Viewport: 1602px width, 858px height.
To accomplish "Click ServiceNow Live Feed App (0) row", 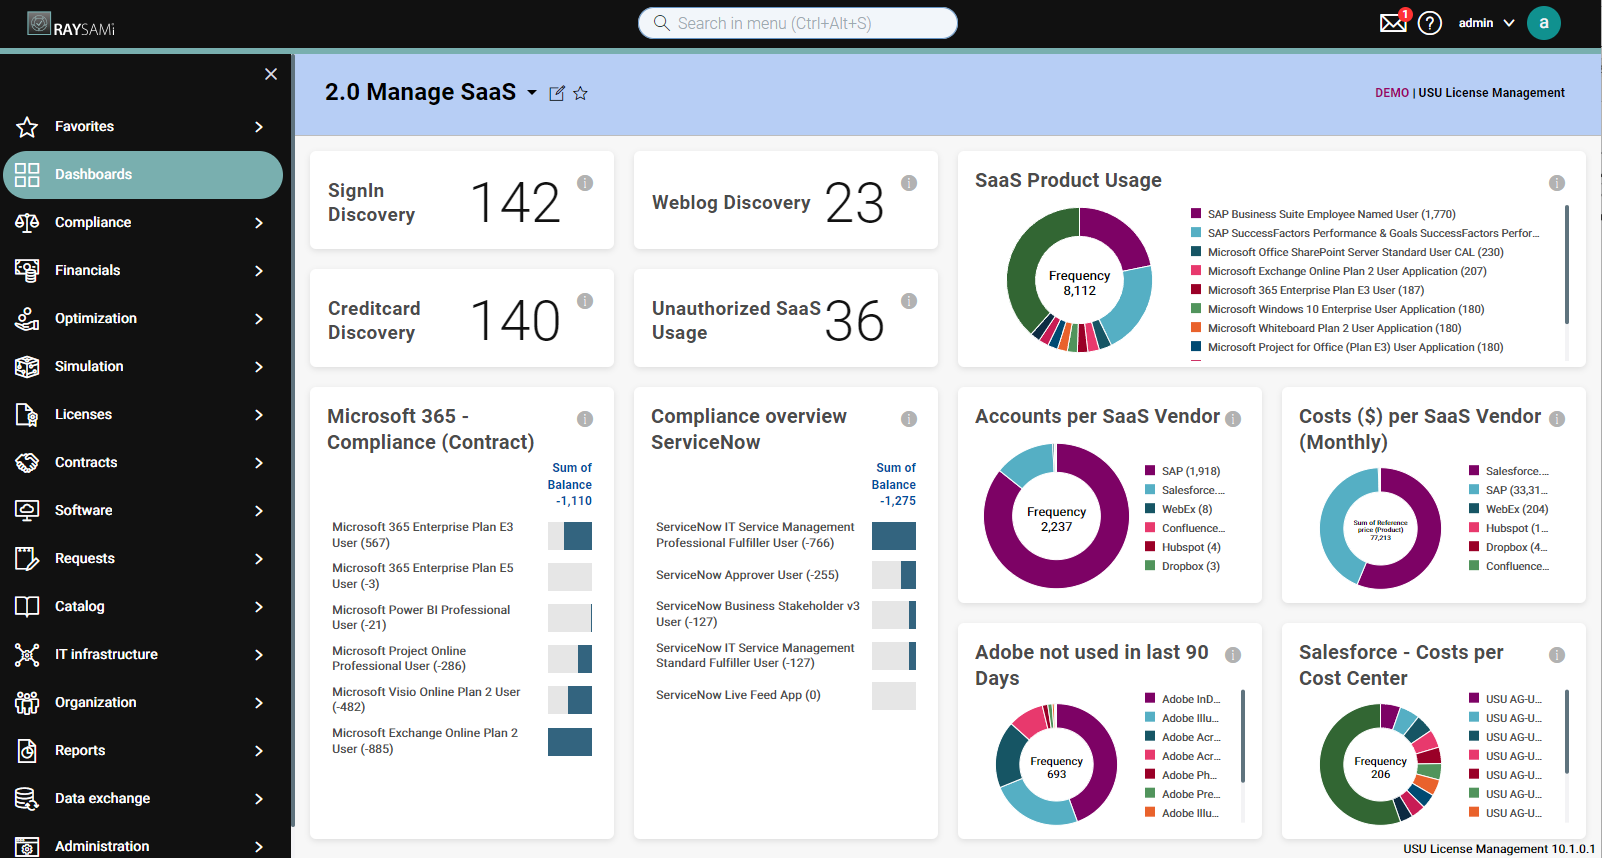I will [785, 695].
